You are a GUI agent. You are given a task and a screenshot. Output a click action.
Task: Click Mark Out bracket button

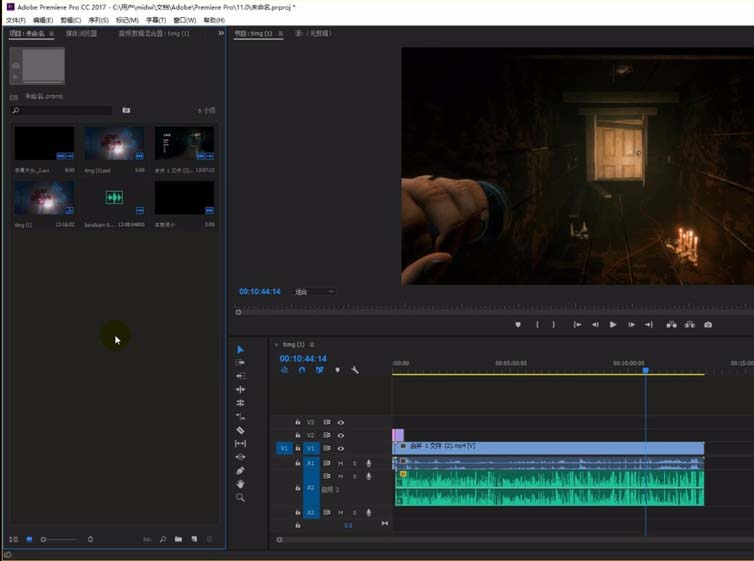(x=554, y=325)
